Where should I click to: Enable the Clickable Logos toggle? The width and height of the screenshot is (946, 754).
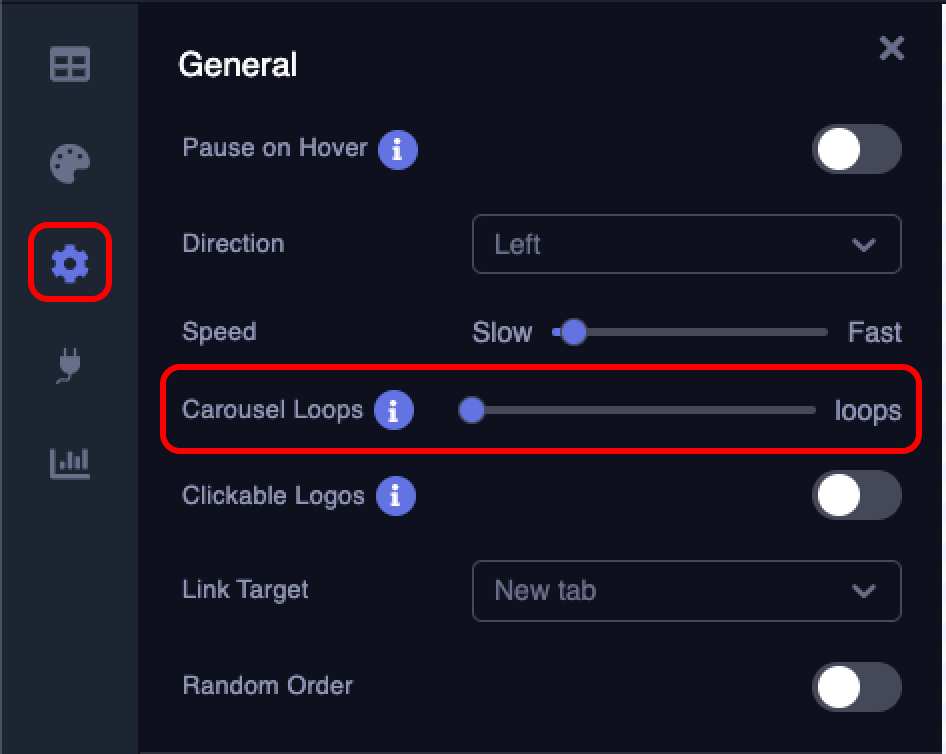pos(857,496)
